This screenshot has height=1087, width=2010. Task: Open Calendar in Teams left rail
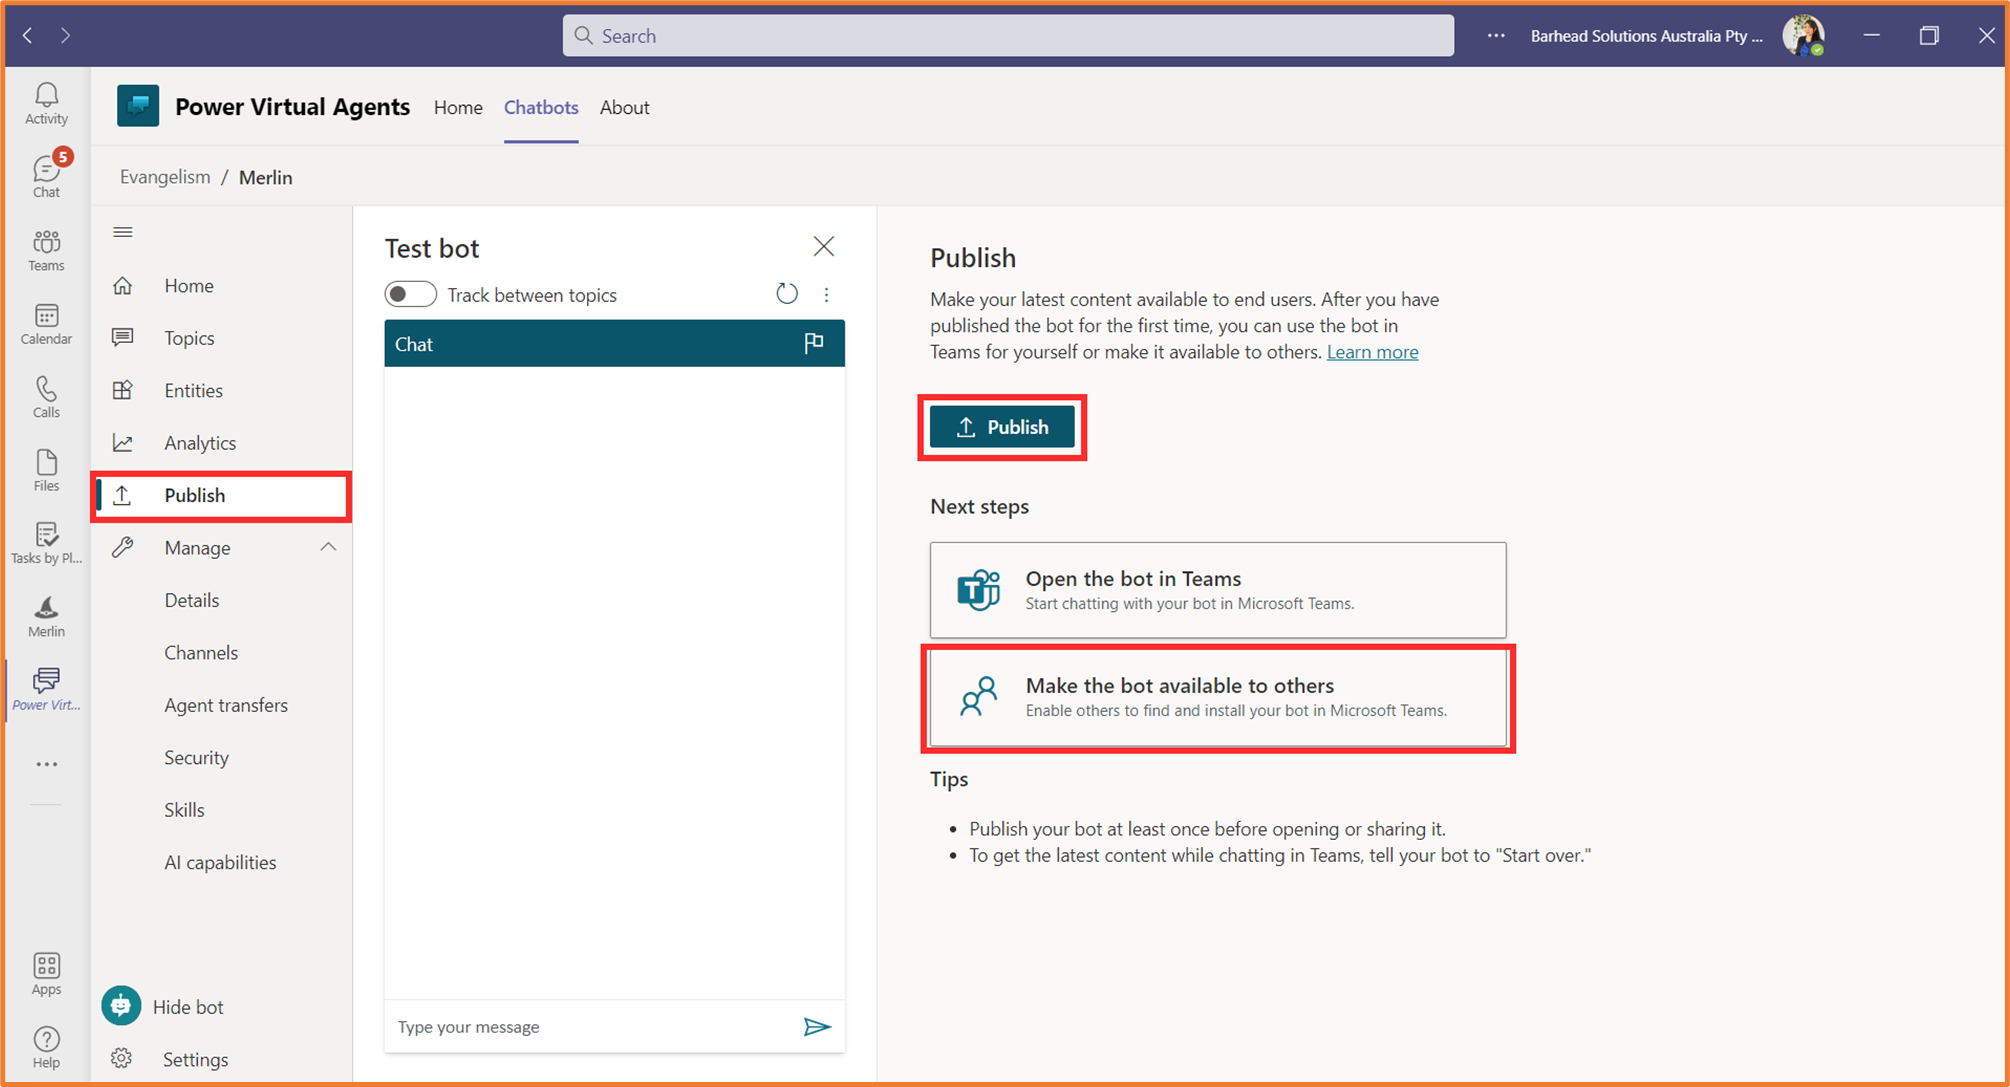click(46, 324)
